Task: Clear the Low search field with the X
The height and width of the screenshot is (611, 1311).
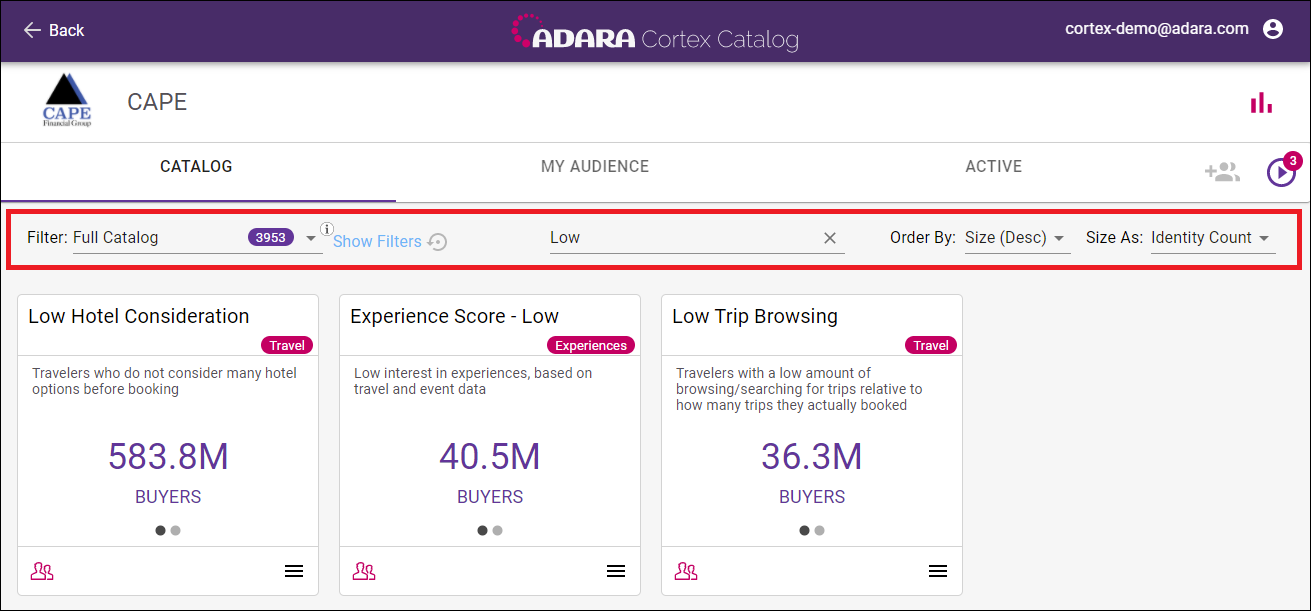Action: 830,237
